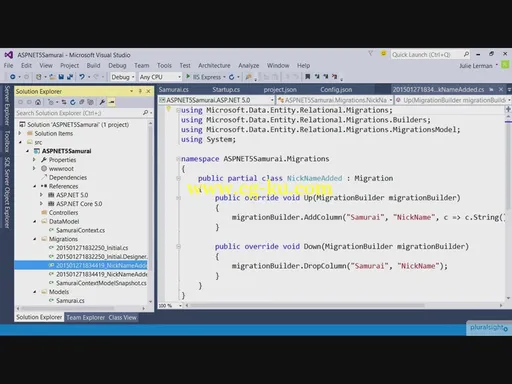This screenshot has width=512, height=384.
Task: Open the Server Explorer side tab
Action: coord(7,105)
